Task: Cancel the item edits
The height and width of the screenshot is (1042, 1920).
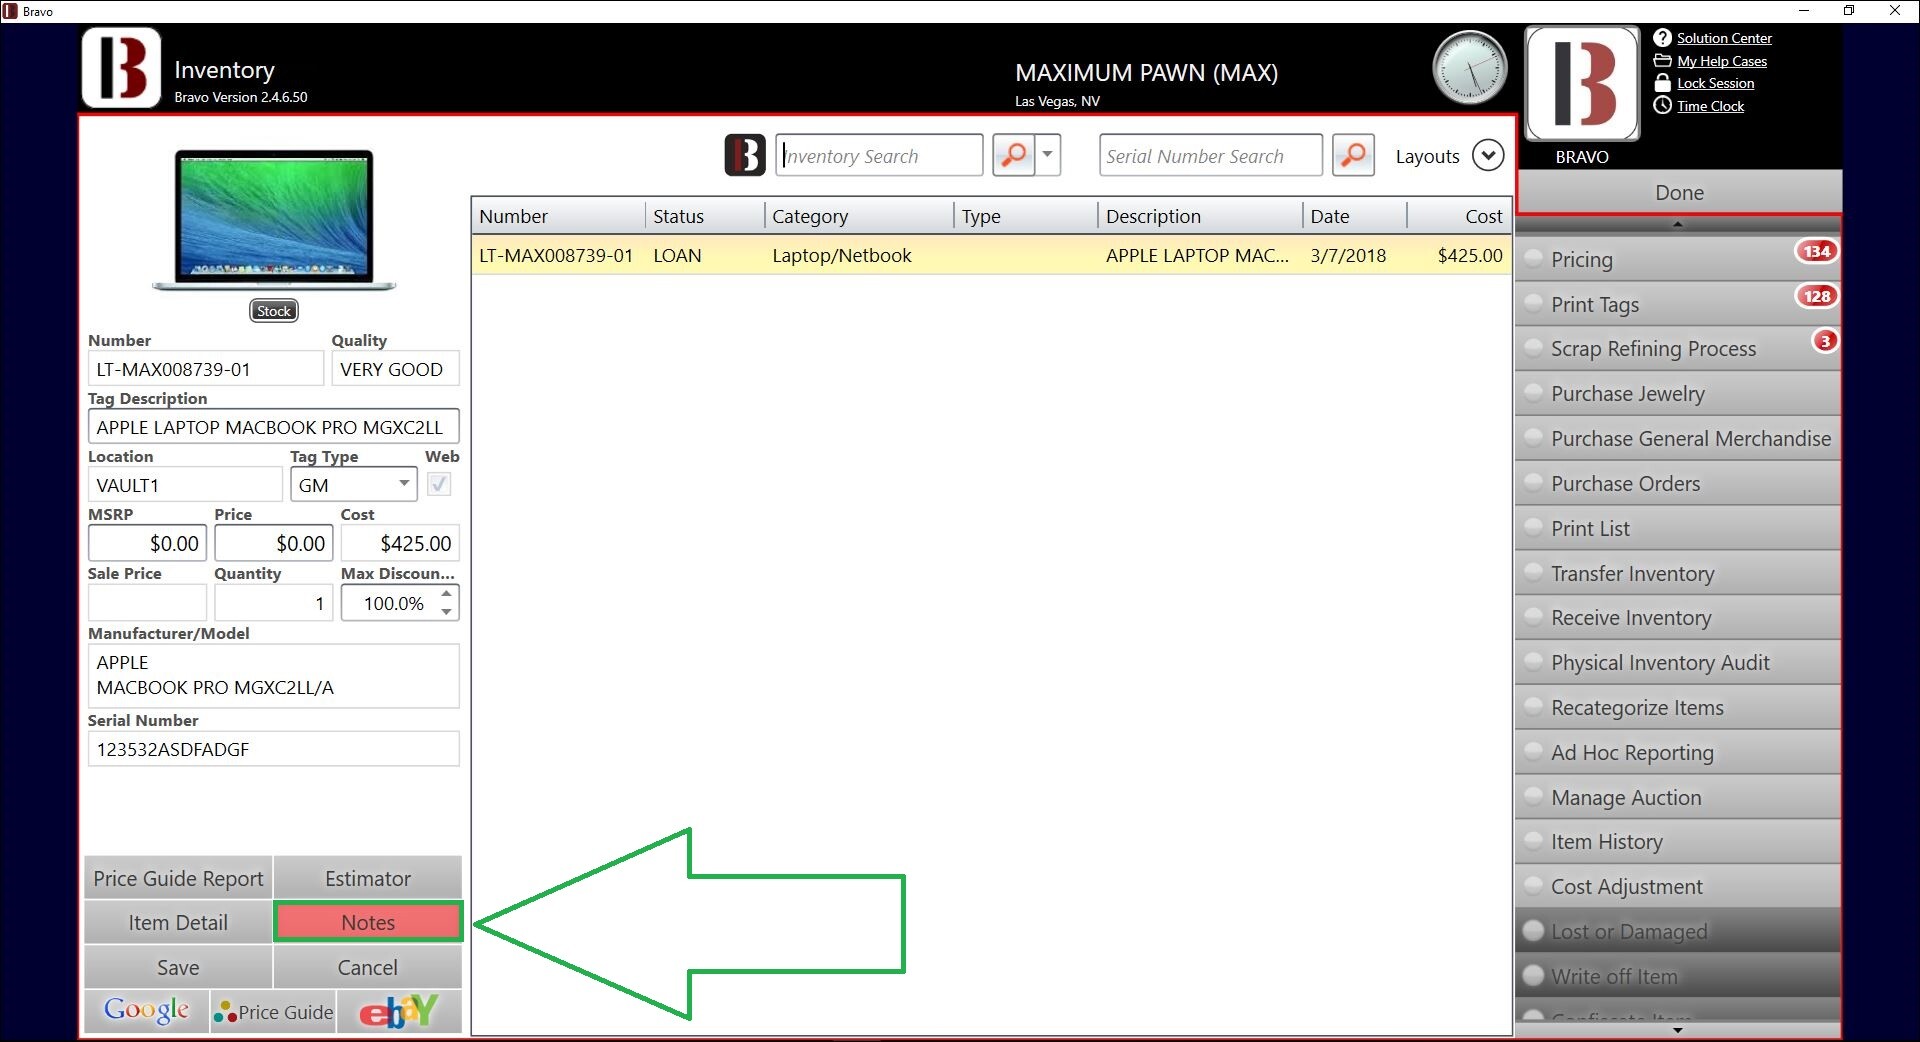Action: point(368,967)
